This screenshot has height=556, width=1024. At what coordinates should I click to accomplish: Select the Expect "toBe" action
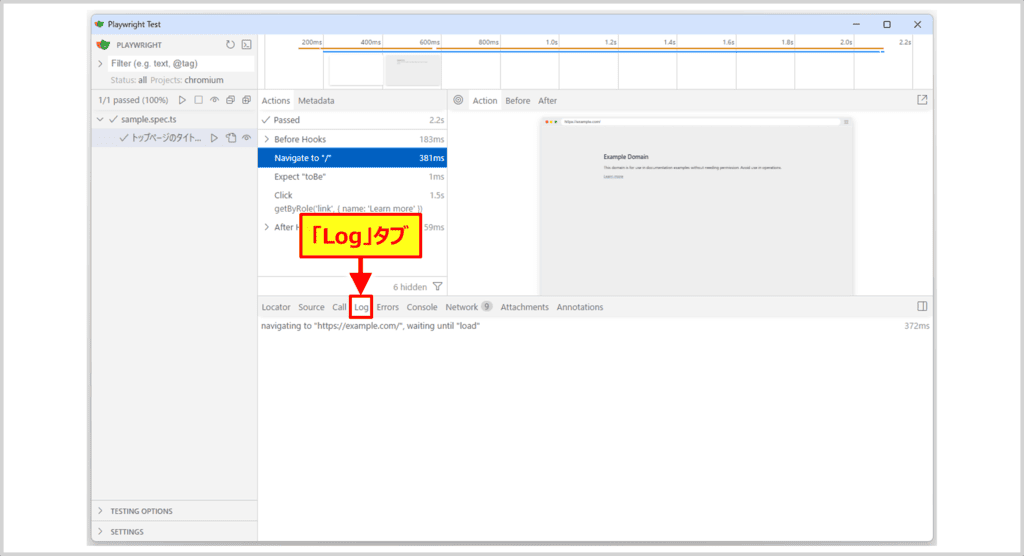[x=300, y=176]
